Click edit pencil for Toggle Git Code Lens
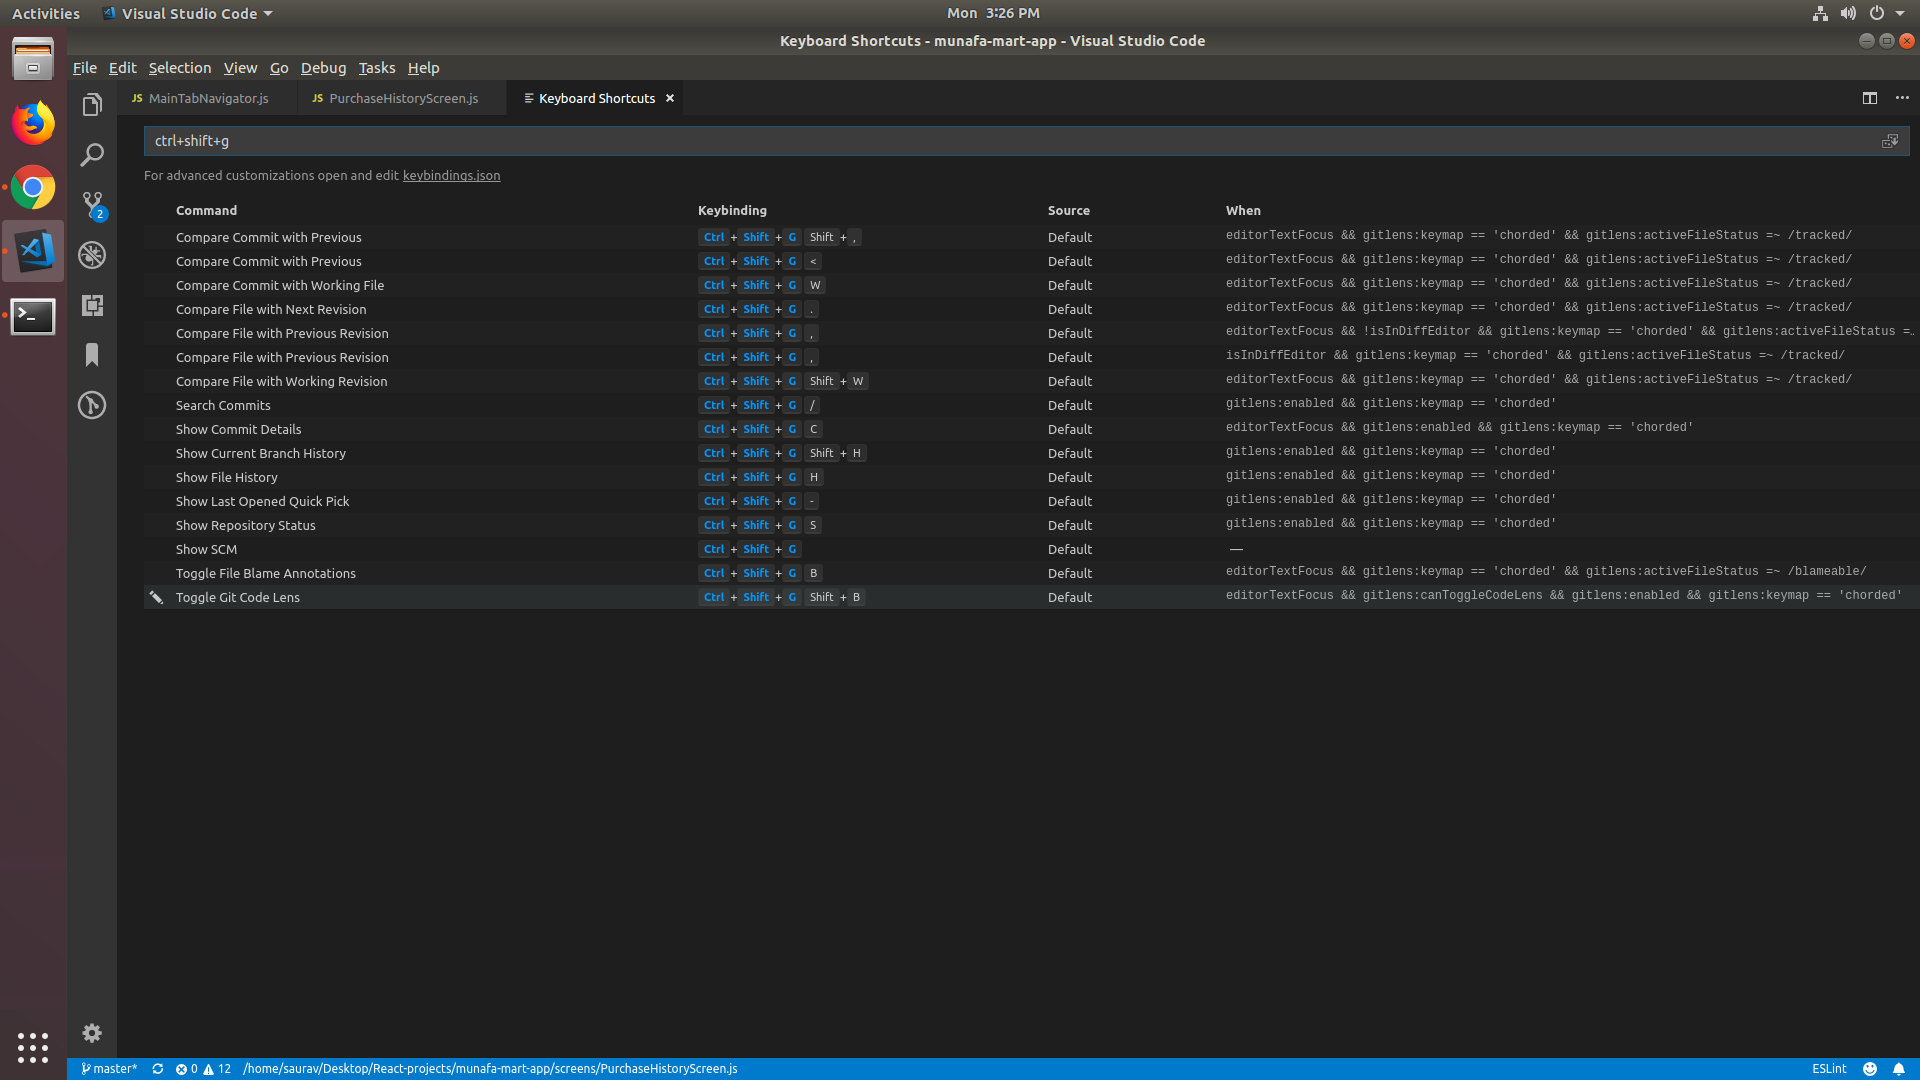The width and height of the screenshot is (1920, 1080). point(156,597)
